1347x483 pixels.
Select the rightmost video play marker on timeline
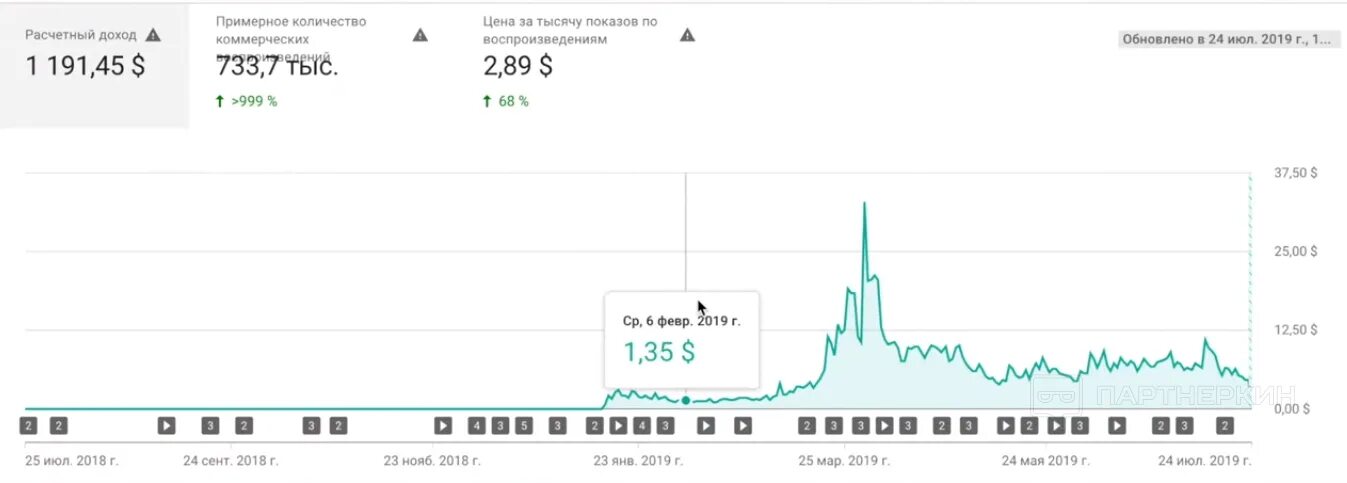pyautogui.click(x=1116, y=426)
